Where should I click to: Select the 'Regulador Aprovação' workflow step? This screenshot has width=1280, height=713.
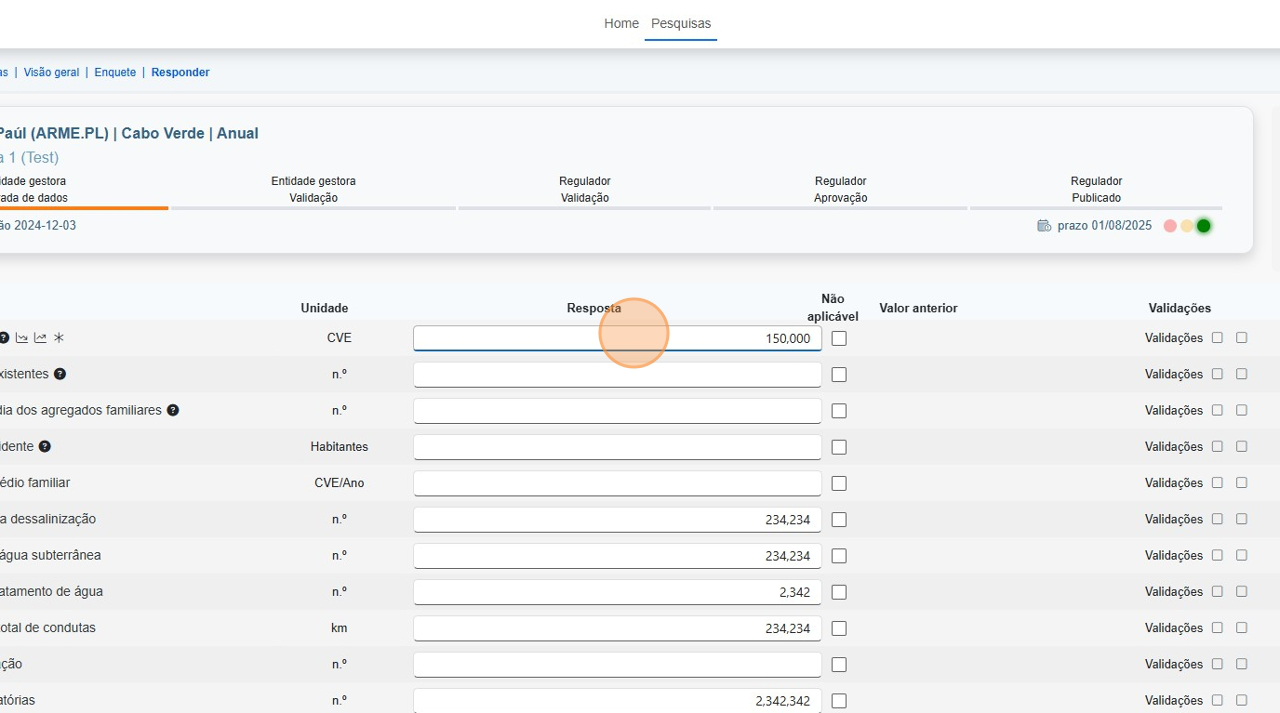(x=840, y=189)
